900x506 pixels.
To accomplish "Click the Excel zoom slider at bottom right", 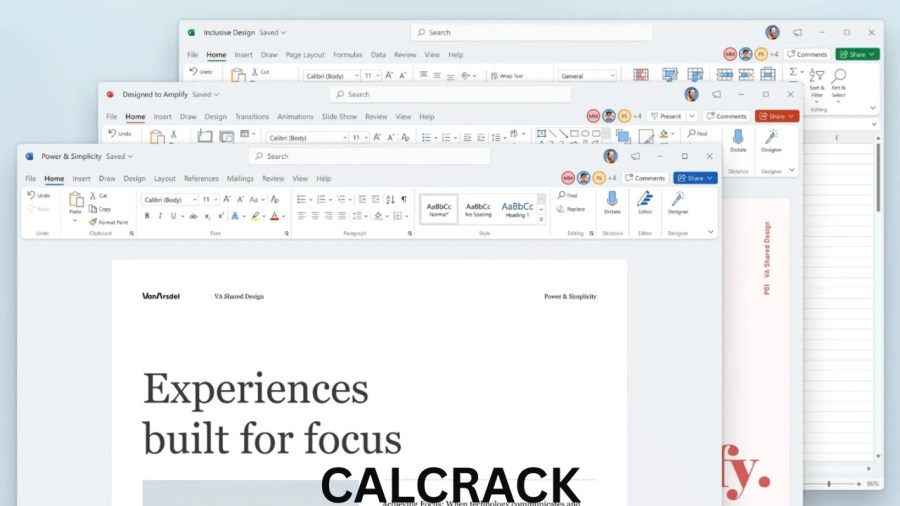I will tap(829, 484).
